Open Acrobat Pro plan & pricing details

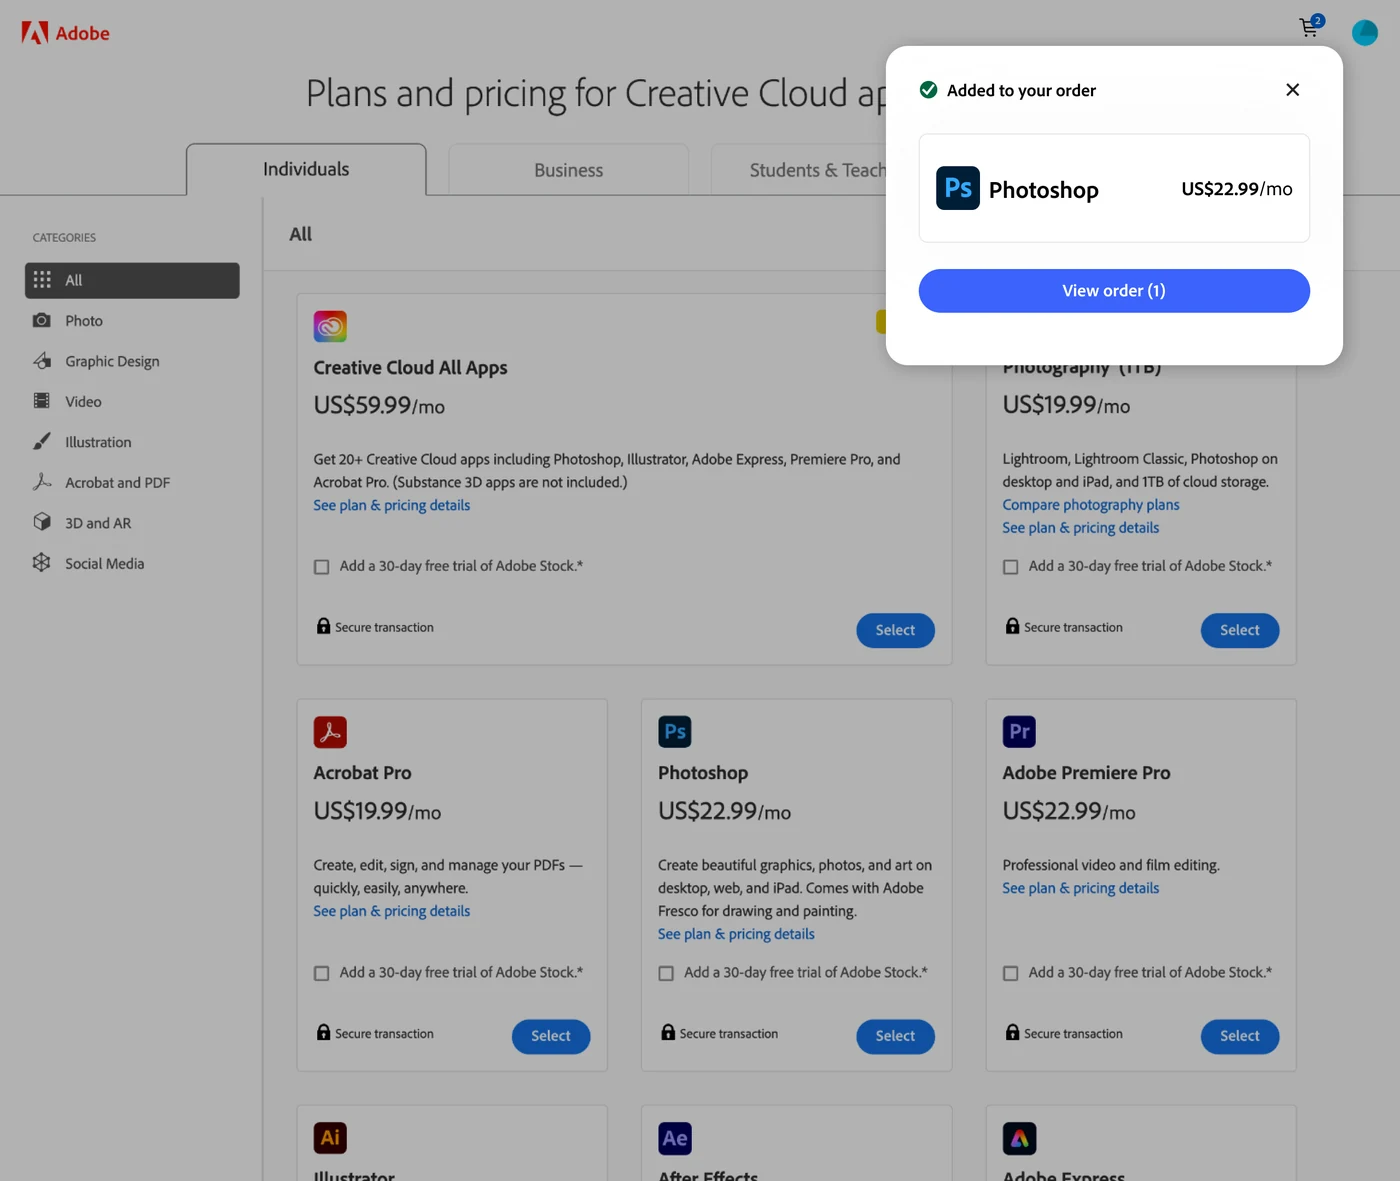coord(392,911)
